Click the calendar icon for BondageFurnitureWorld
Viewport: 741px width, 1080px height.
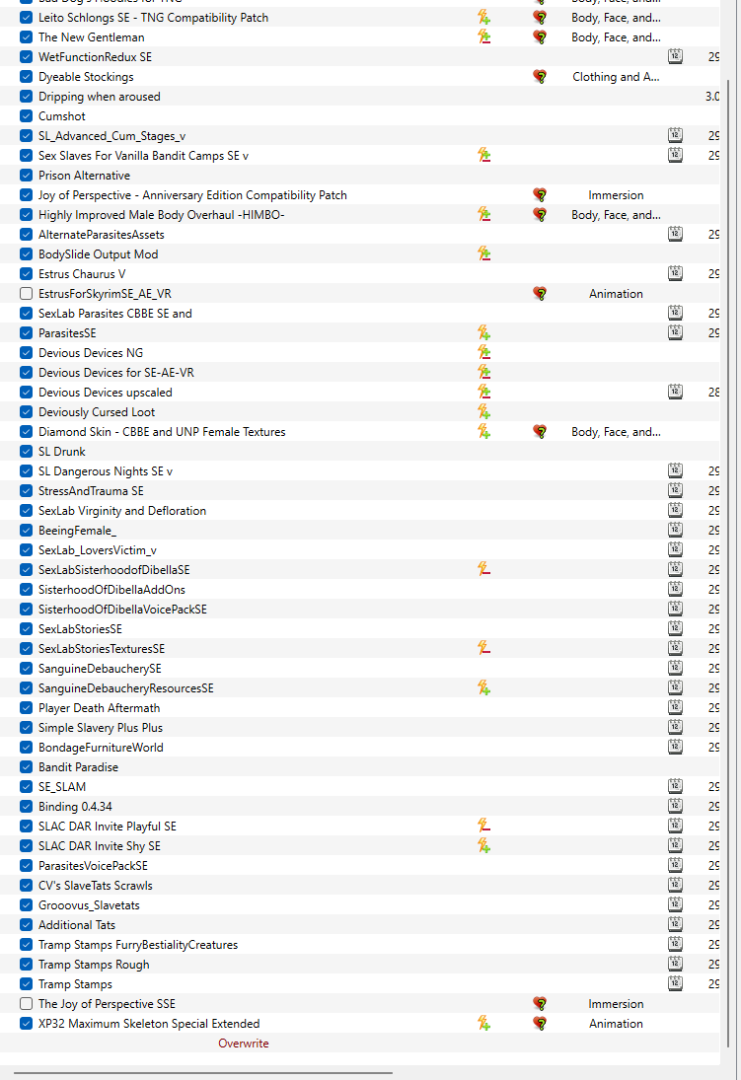point(676,747)
